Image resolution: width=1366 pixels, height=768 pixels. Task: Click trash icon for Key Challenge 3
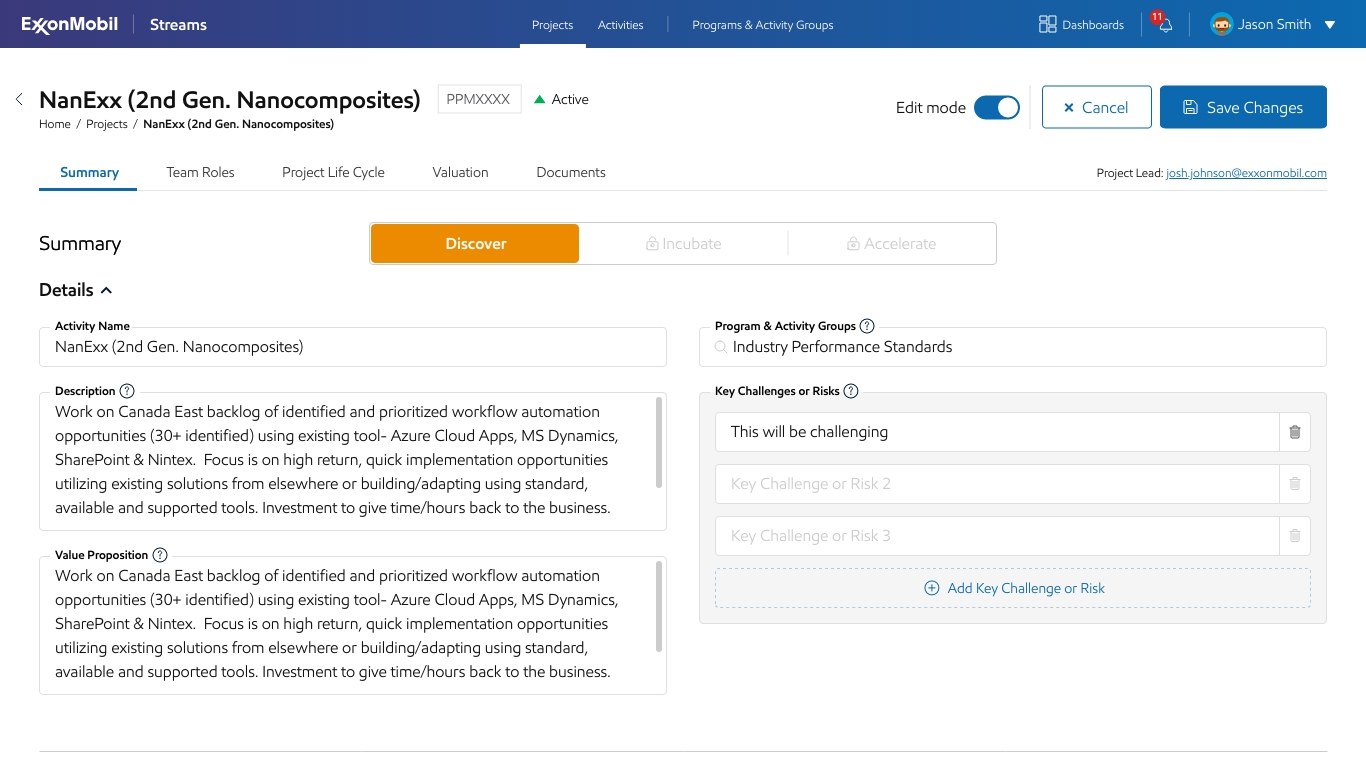point(1295,536)
